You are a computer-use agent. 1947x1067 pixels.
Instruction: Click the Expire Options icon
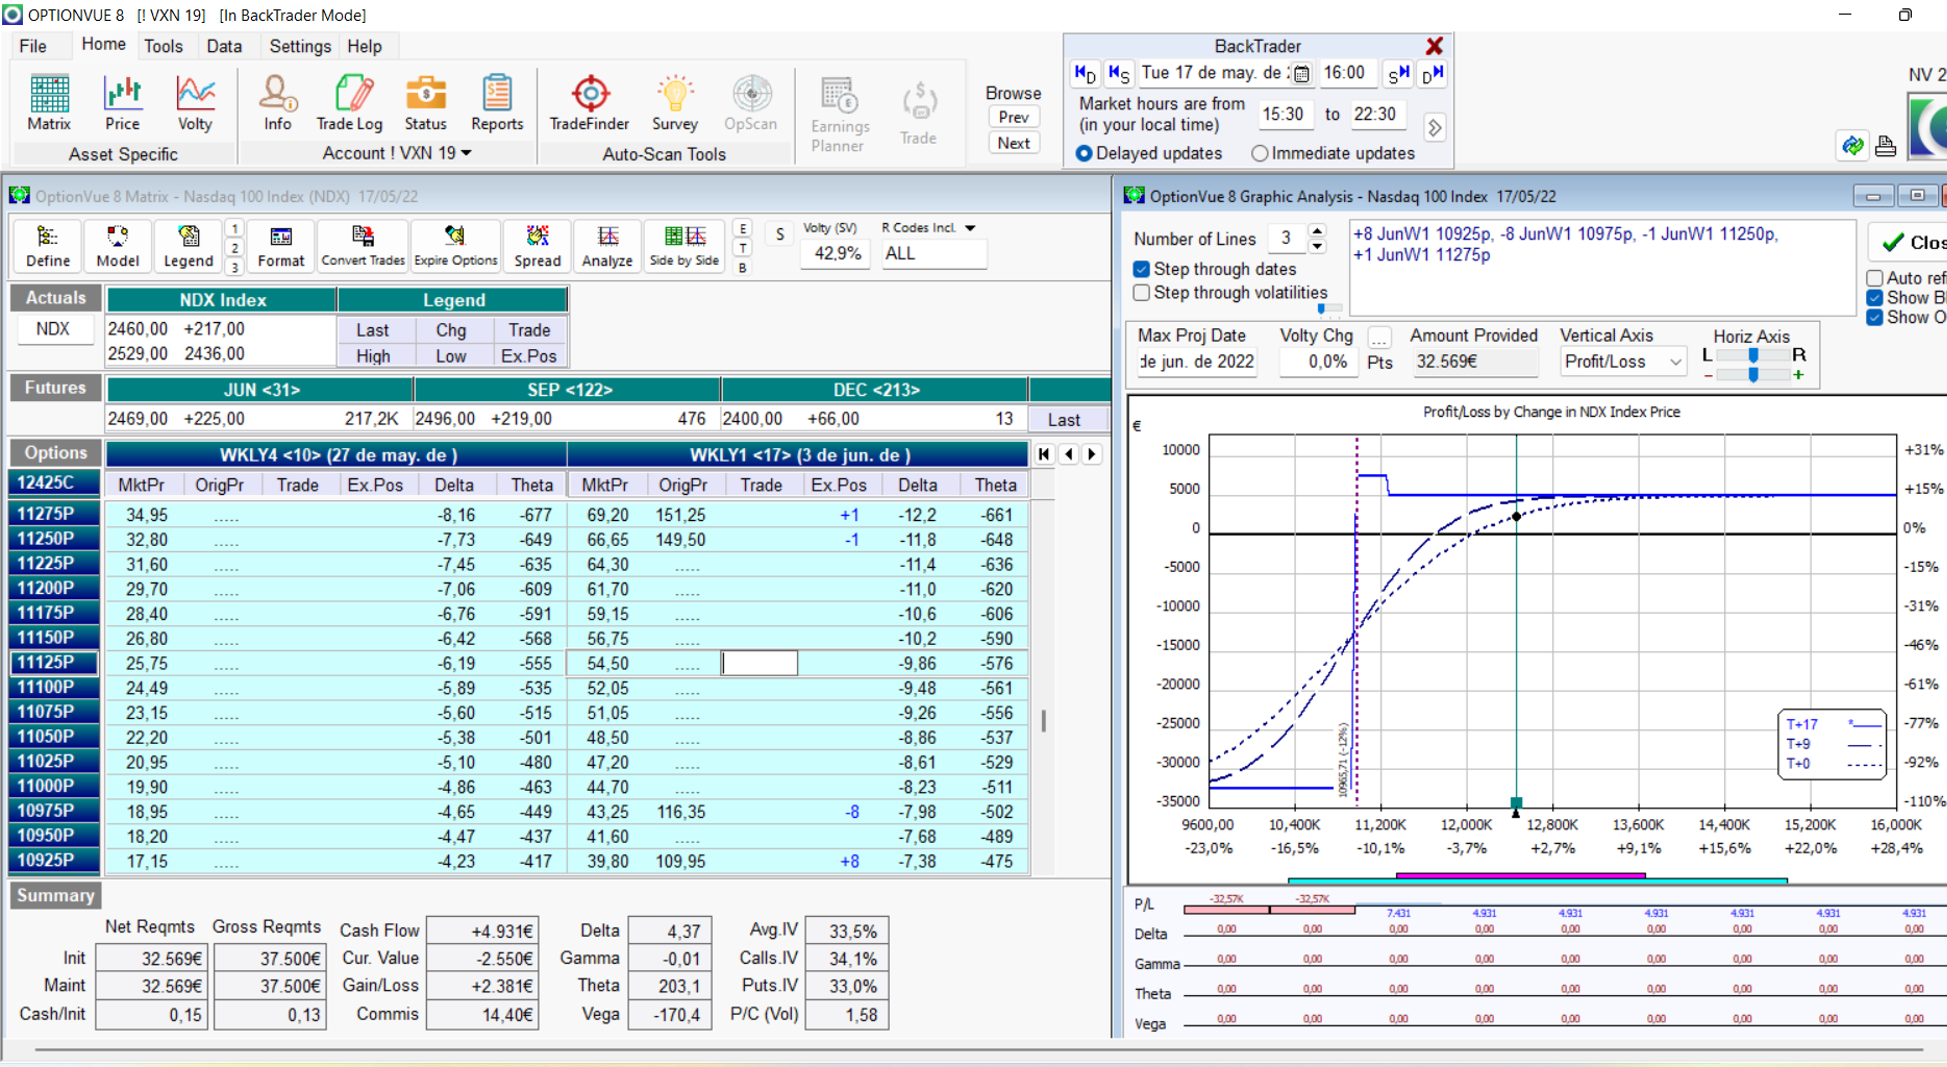(x=456, y=246)
